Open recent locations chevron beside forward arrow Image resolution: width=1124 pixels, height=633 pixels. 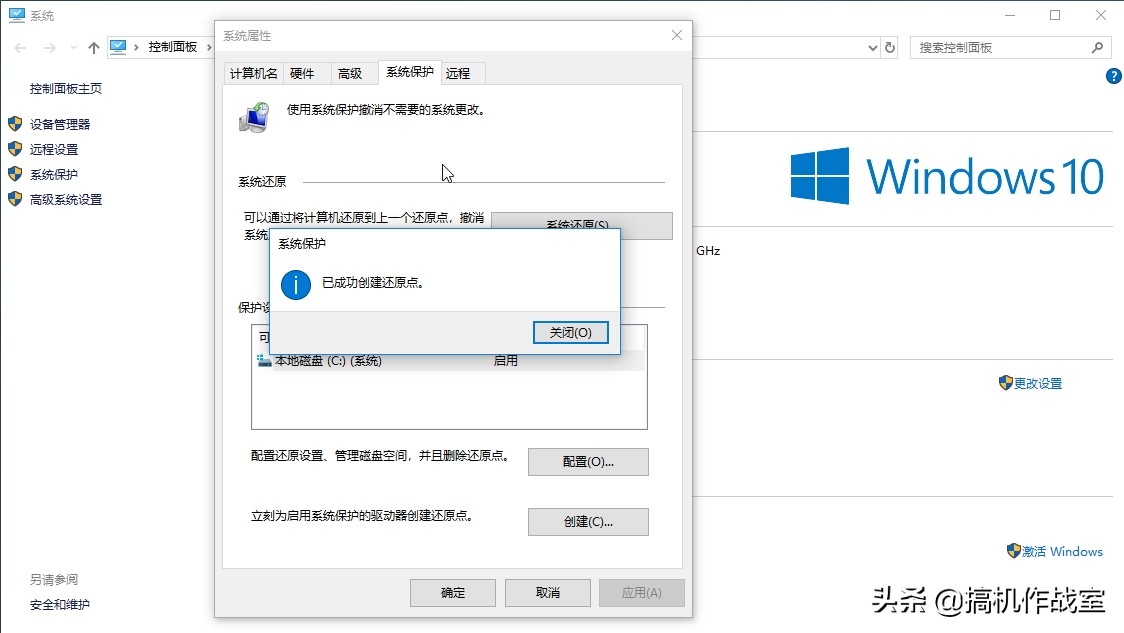(72, 46)
